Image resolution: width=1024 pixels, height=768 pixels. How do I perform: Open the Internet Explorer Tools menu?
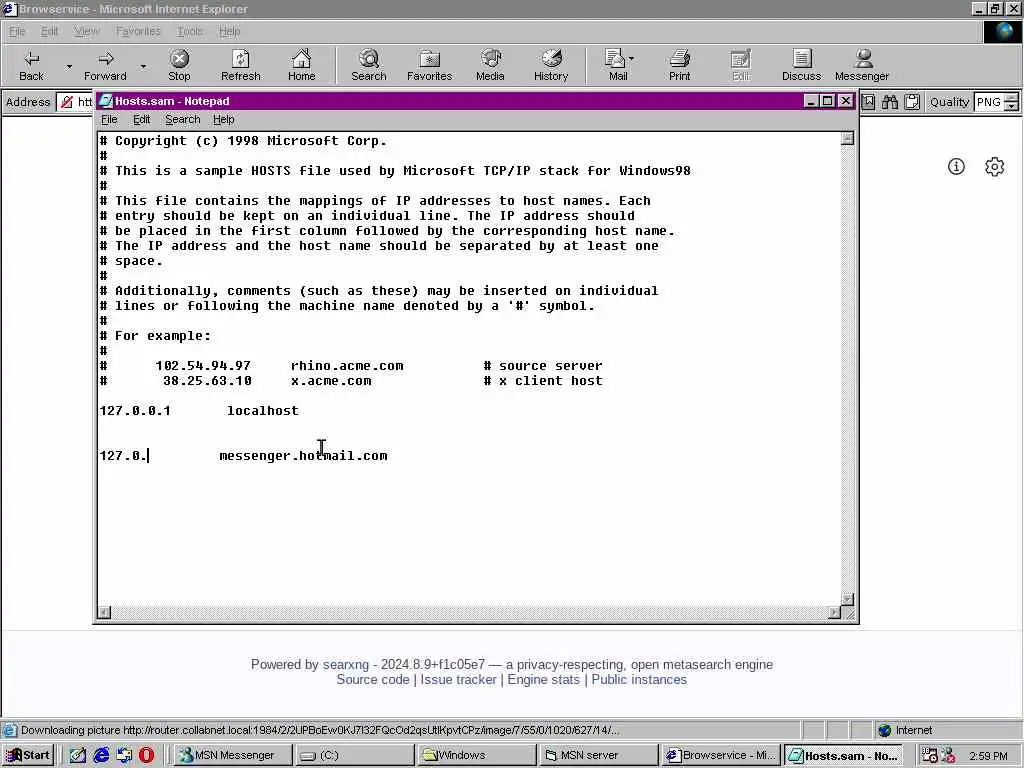189,31
